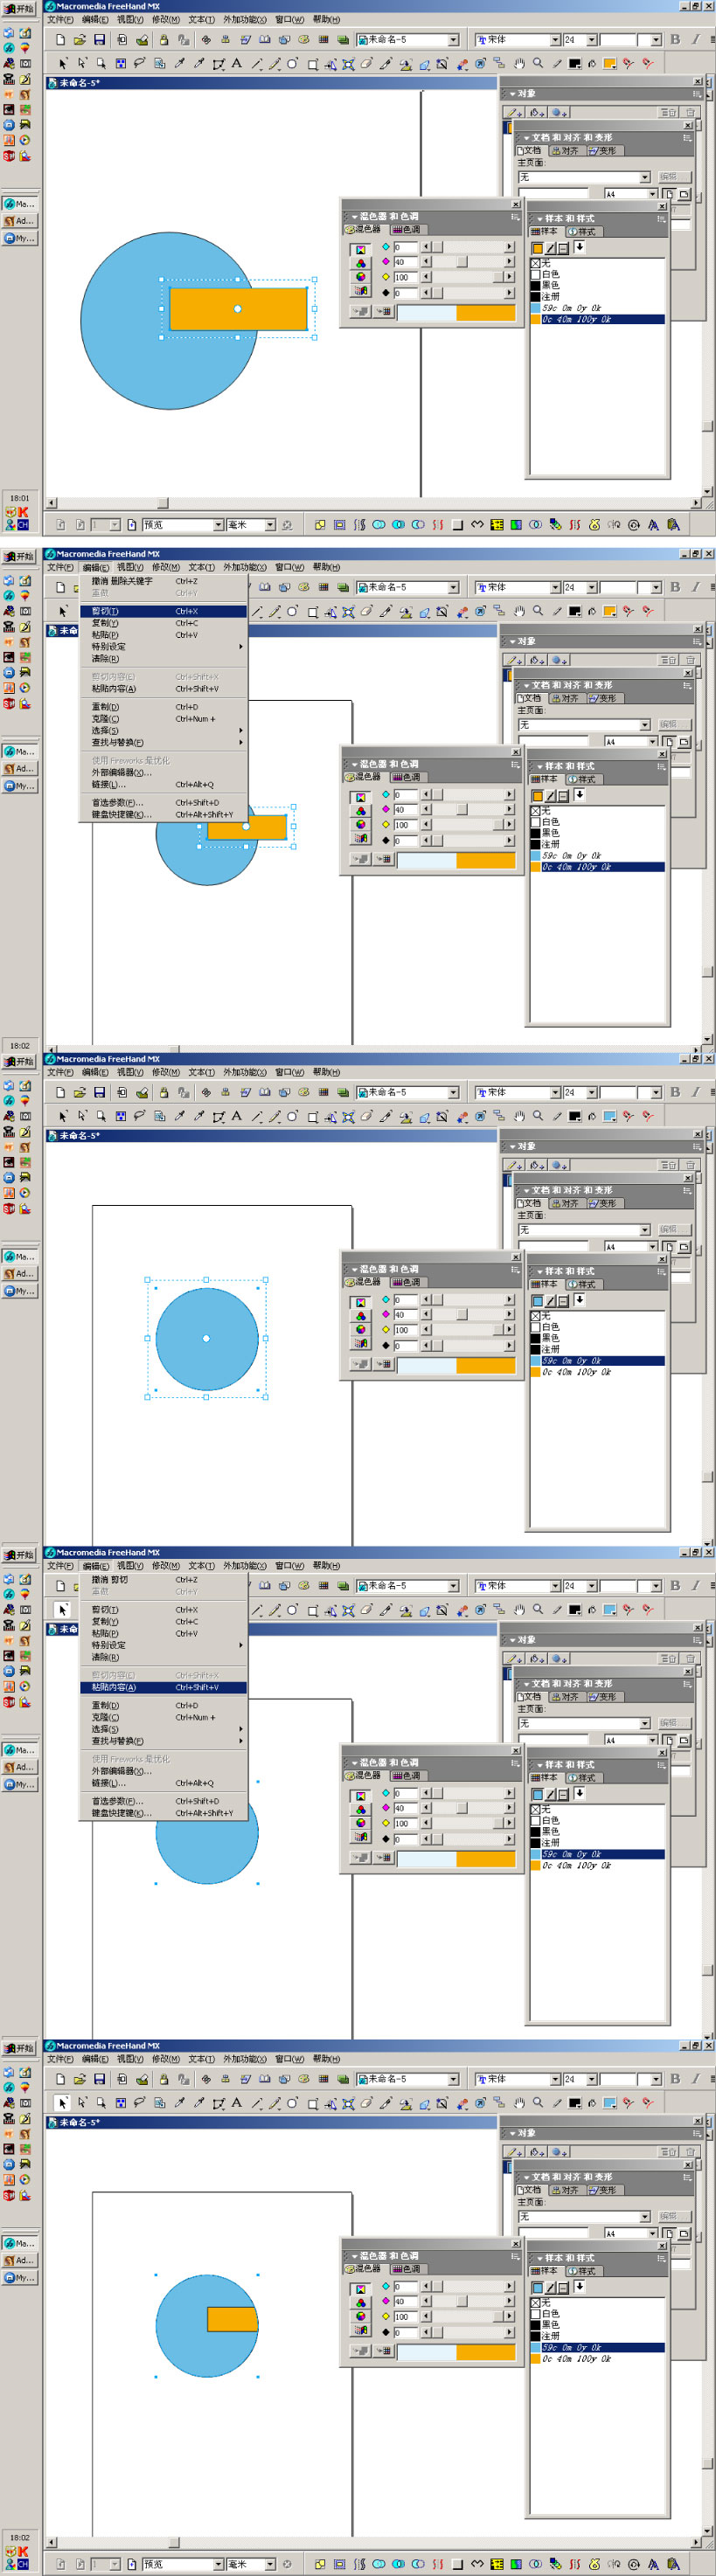Select the Zoom magnifier tool in the third screenshot

(538, 1117)
